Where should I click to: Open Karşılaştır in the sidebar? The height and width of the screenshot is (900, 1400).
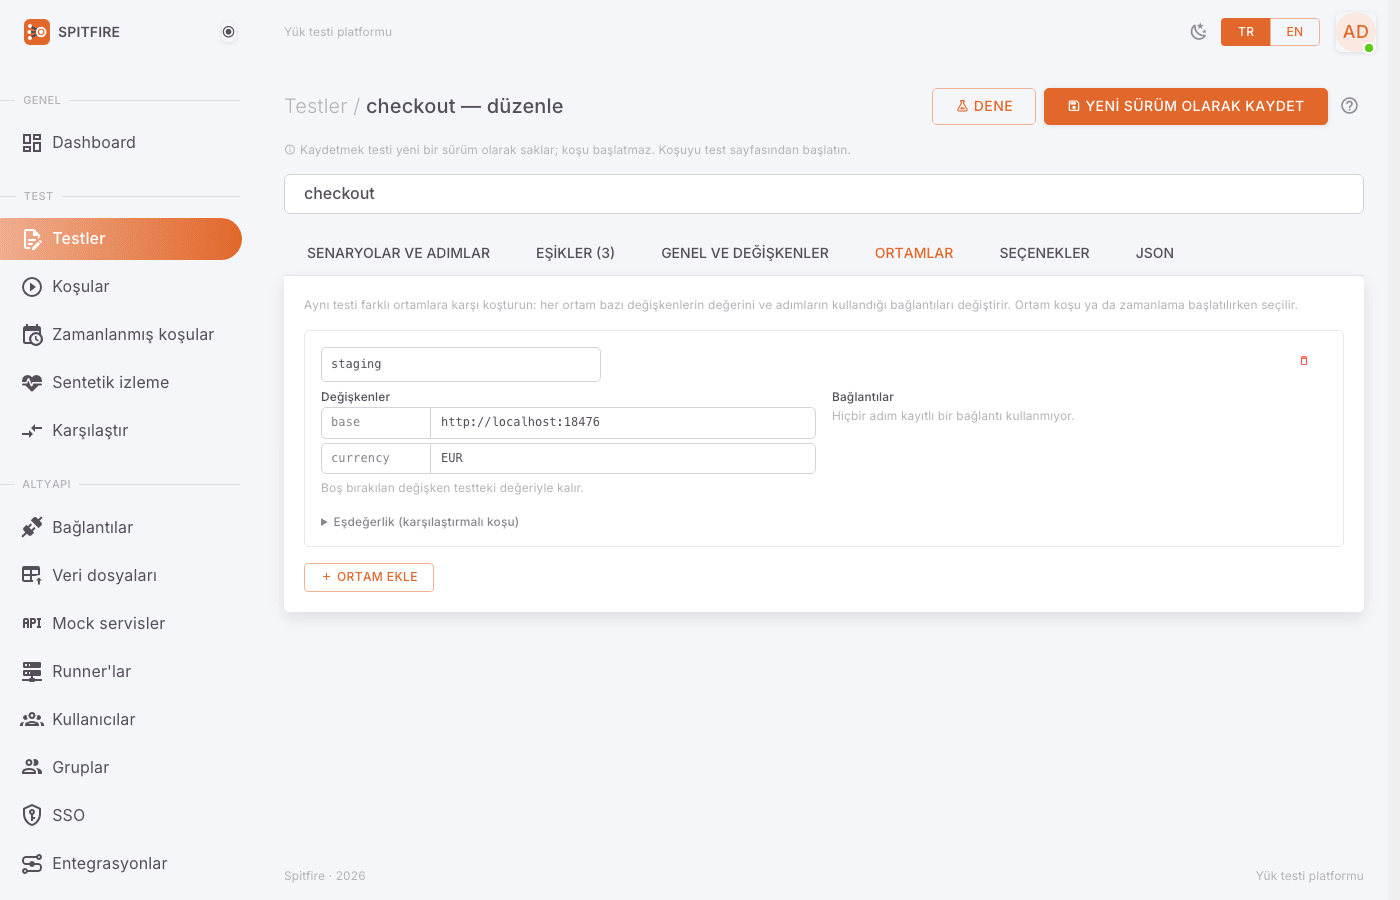pos(120,431)
